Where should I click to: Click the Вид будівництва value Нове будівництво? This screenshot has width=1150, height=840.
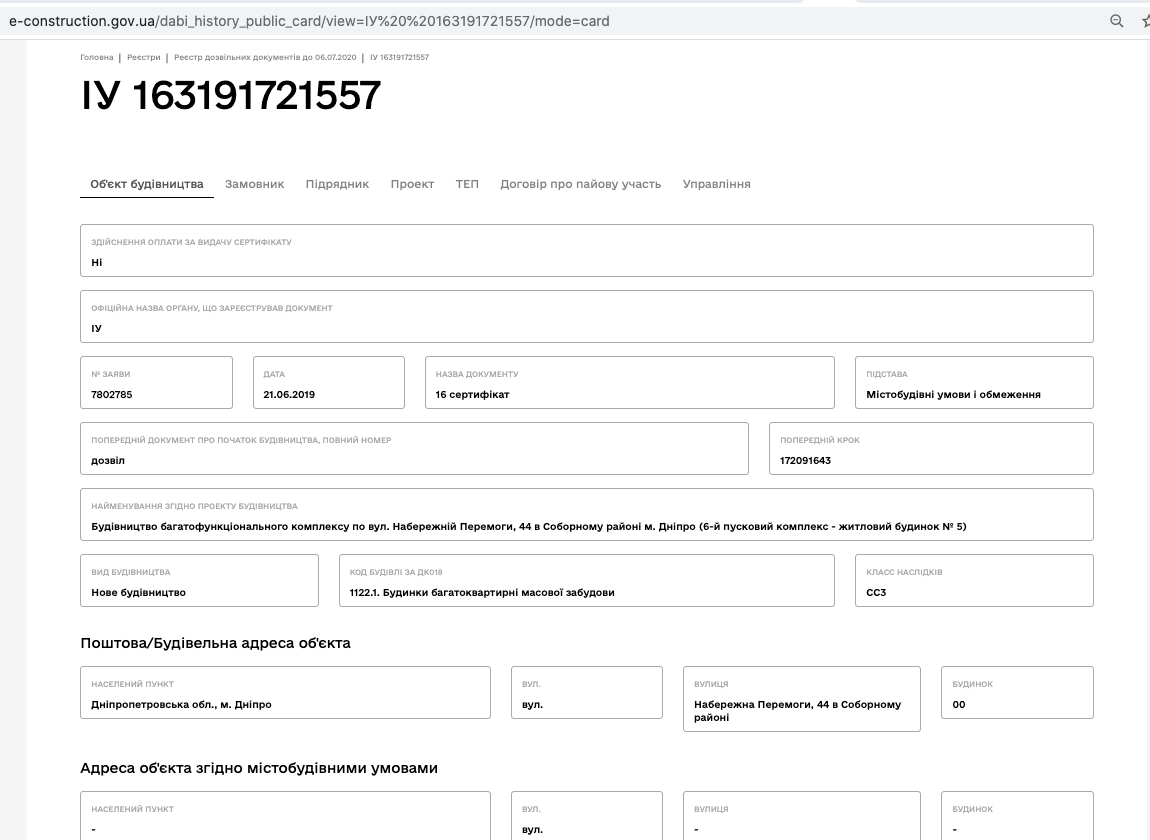point(139,593)
